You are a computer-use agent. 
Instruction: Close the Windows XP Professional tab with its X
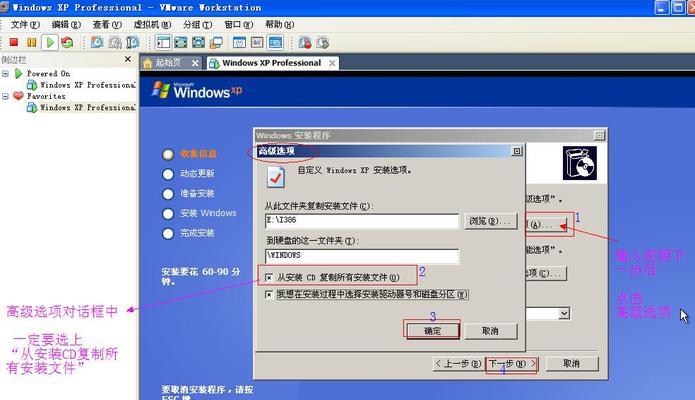[x=332, y=63]
